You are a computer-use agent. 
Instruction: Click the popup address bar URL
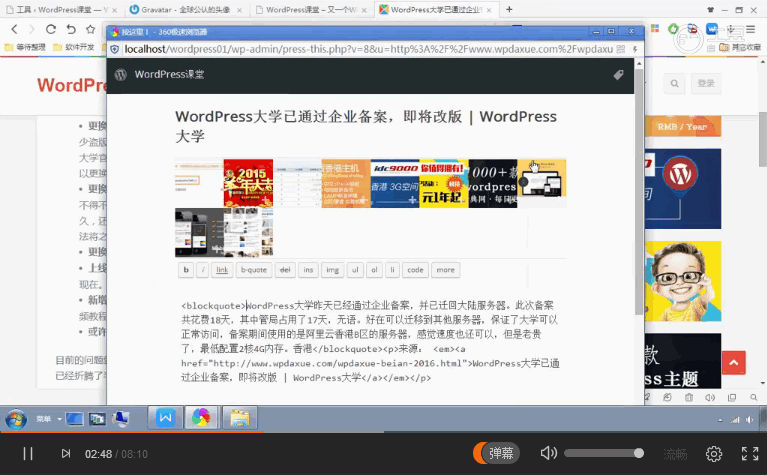[368, 49]
